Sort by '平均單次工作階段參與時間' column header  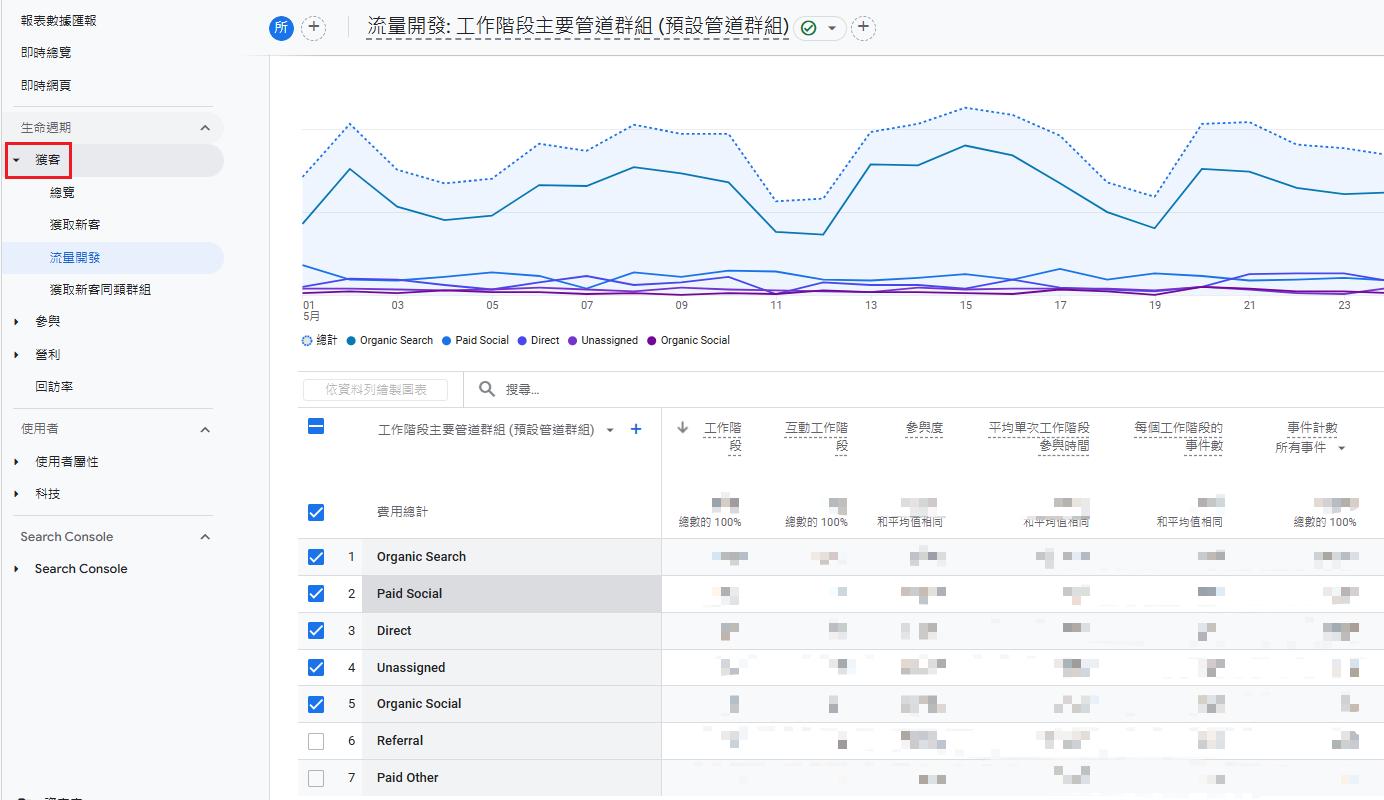(x=1039, y=436)
